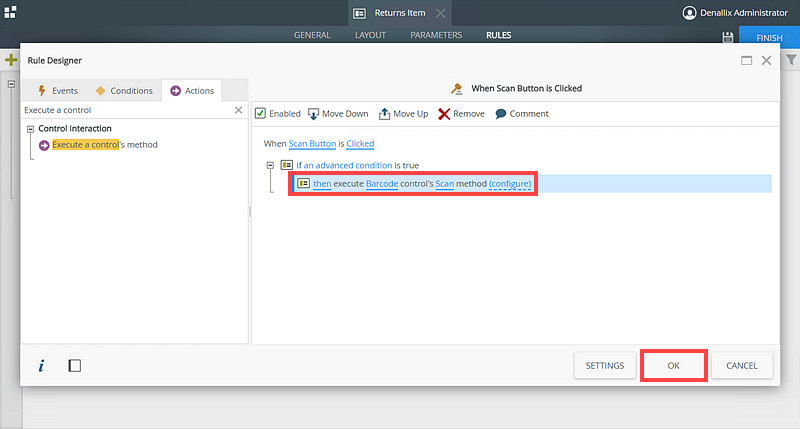Open the Conditions tab
This screenshot has width=800, height=429.
pyautogui.click(x=124, y=91)
